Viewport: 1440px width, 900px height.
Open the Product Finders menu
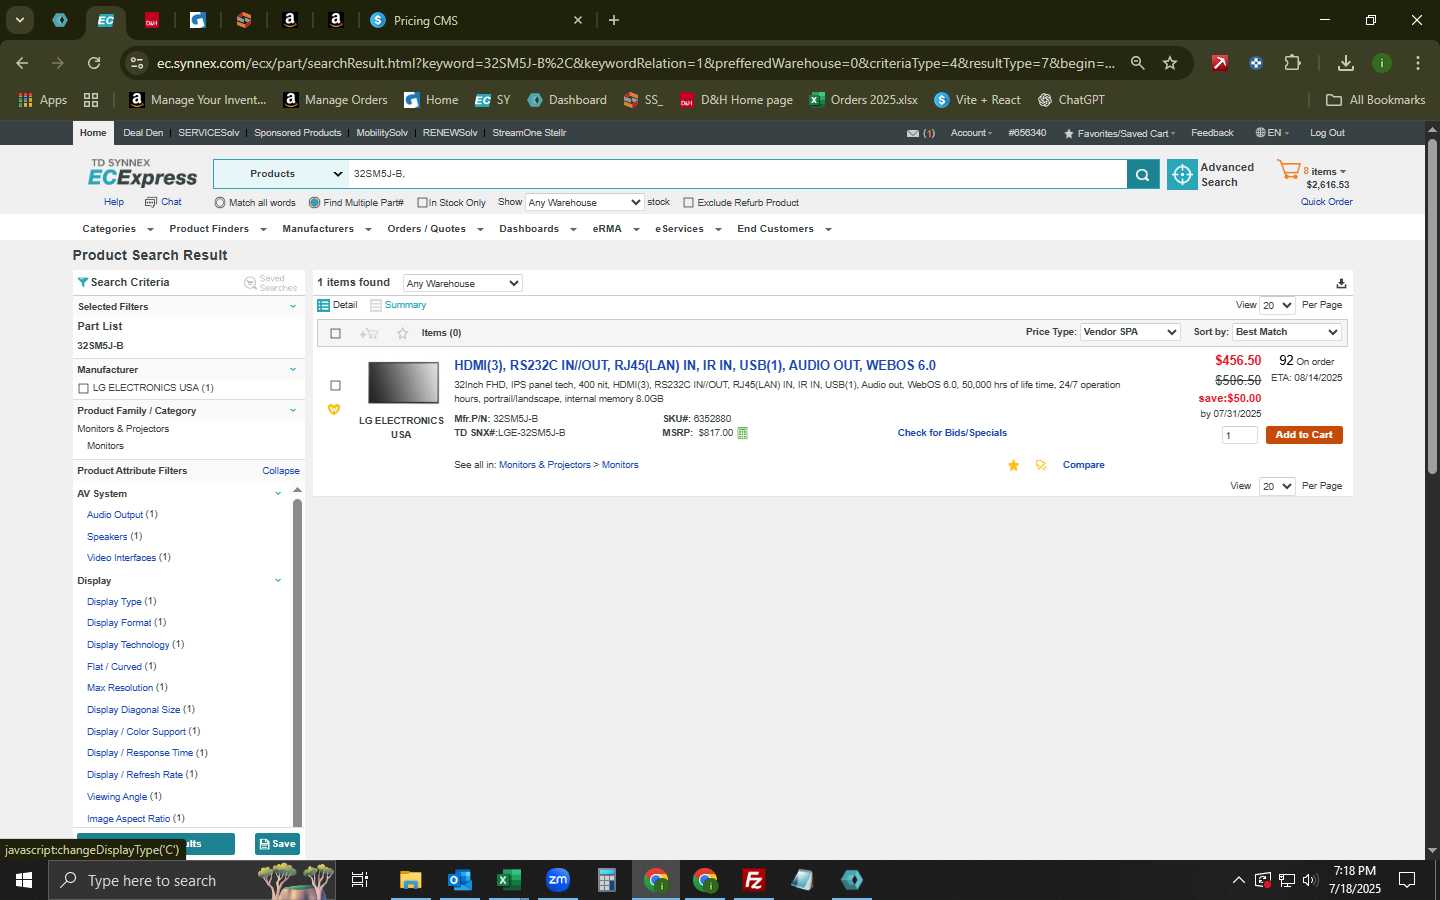coord(217,229)
